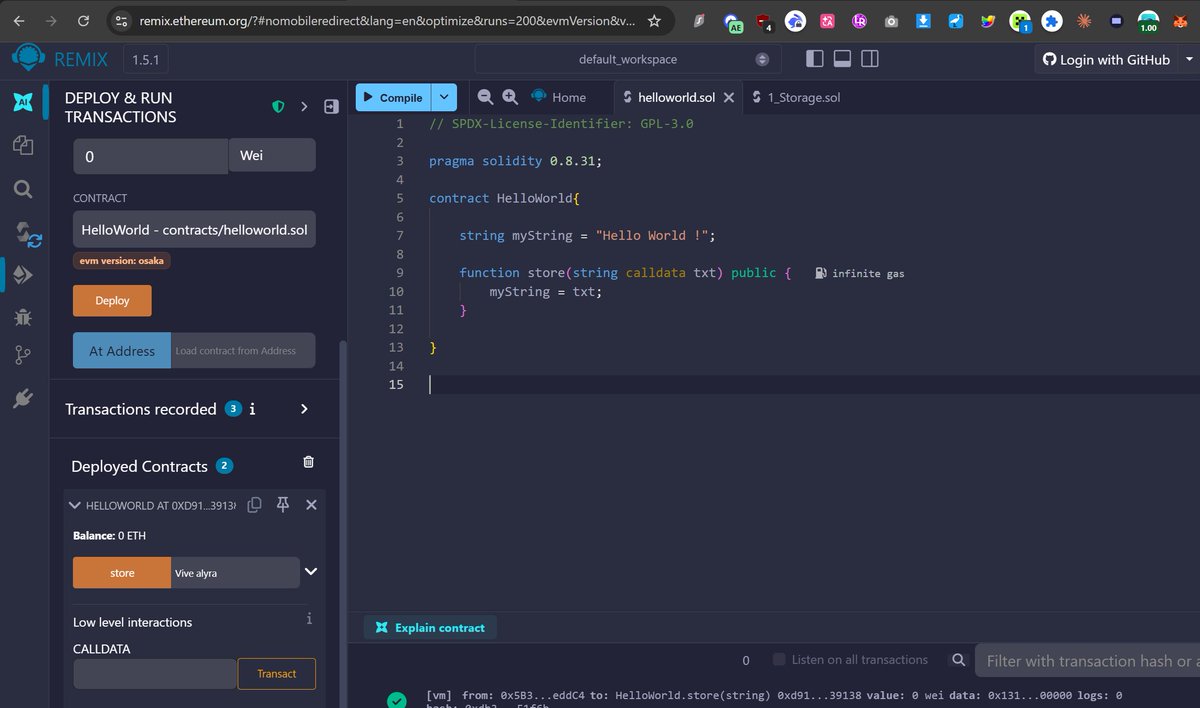Screen dimensions: 1200x708
Task: Open the HelloWorld contract selection dropdown
Action: (194, 229)
